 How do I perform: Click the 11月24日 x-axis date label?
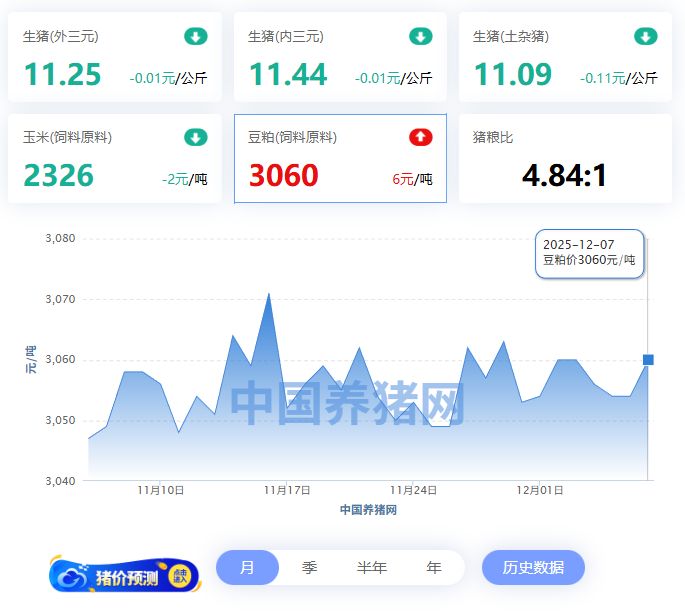pos(413,490)
